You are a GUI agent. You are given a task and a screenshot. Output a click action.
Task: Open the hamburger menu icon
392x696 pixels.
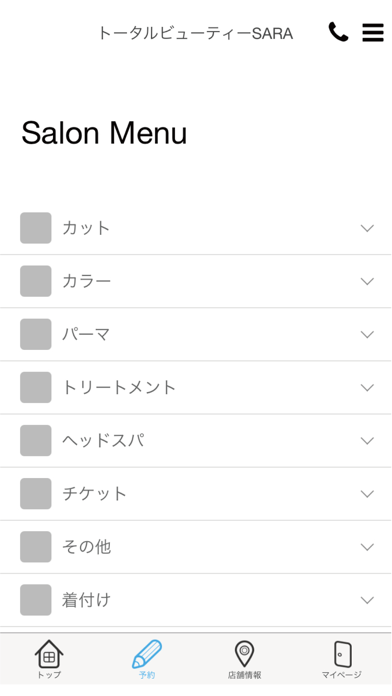point(373,32)
